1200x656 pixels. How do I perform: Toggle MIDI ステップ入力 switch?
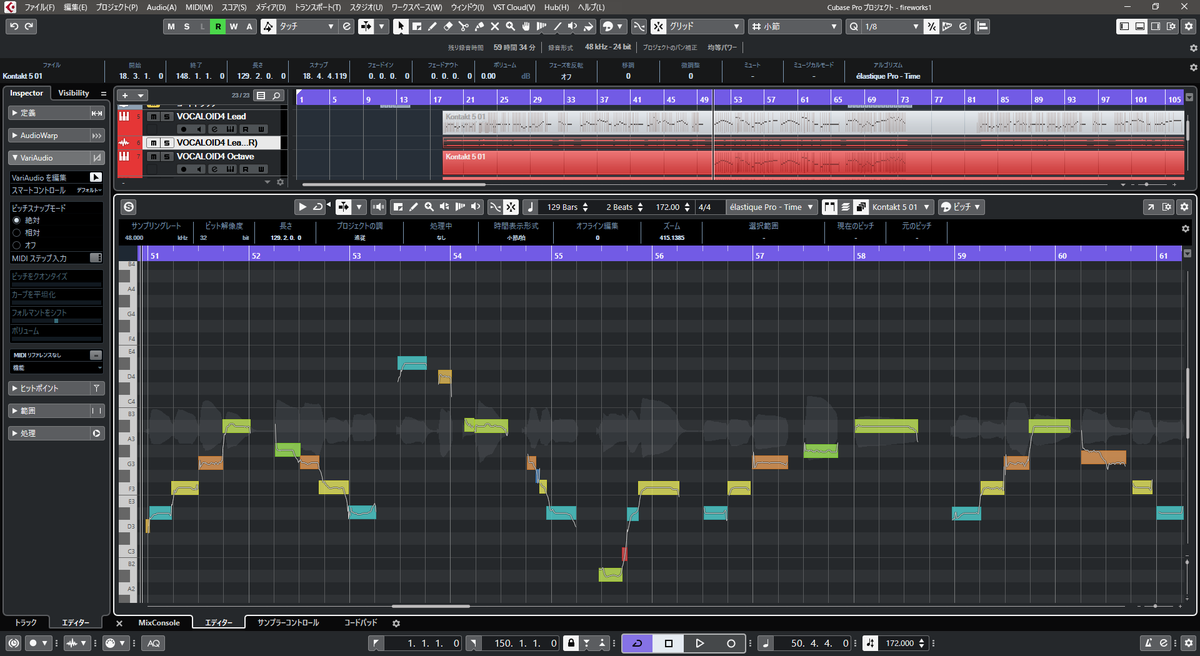point(96,258)
